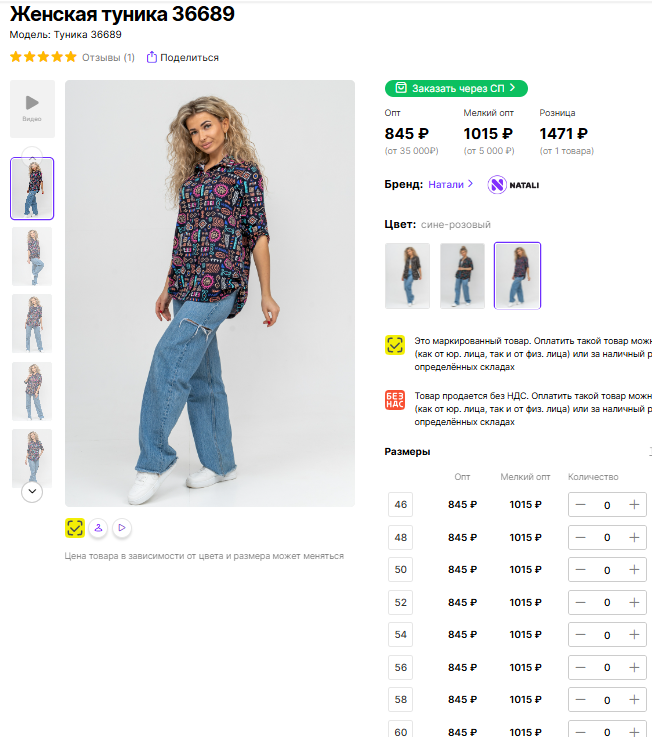Screen dimensions: 652x737
Task: Play the product video thumbnail
Action: (x=32, y=109)
